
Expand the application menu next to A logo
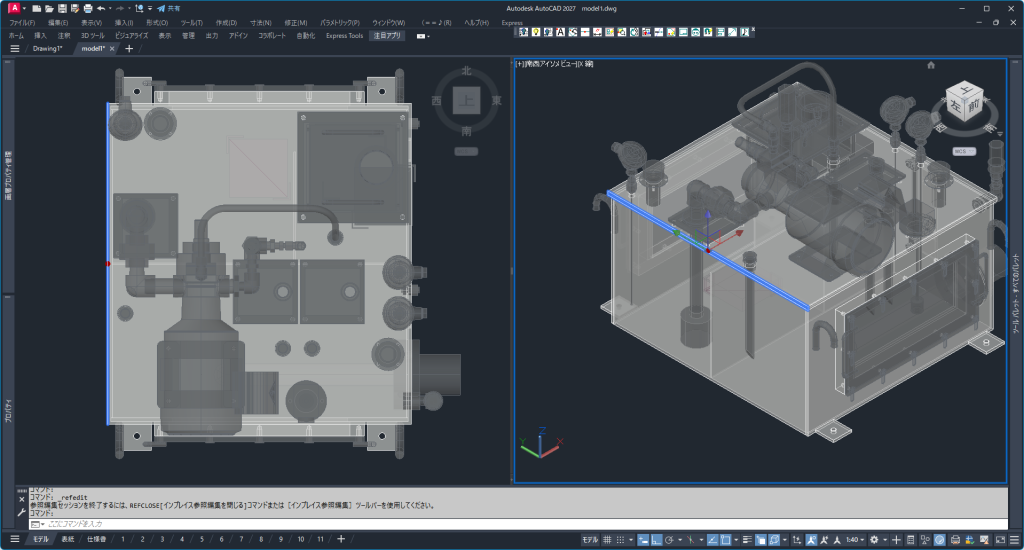25,8
